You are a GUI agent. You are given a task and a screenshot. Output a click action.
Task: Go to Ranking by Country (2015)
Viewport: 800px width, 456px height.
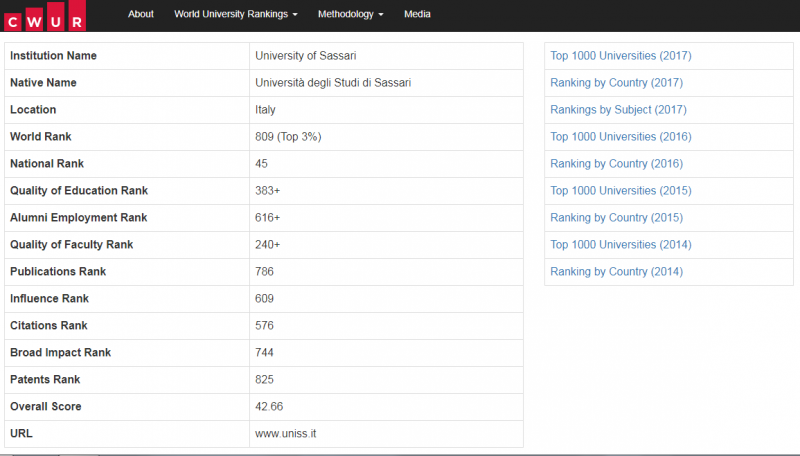616,218
